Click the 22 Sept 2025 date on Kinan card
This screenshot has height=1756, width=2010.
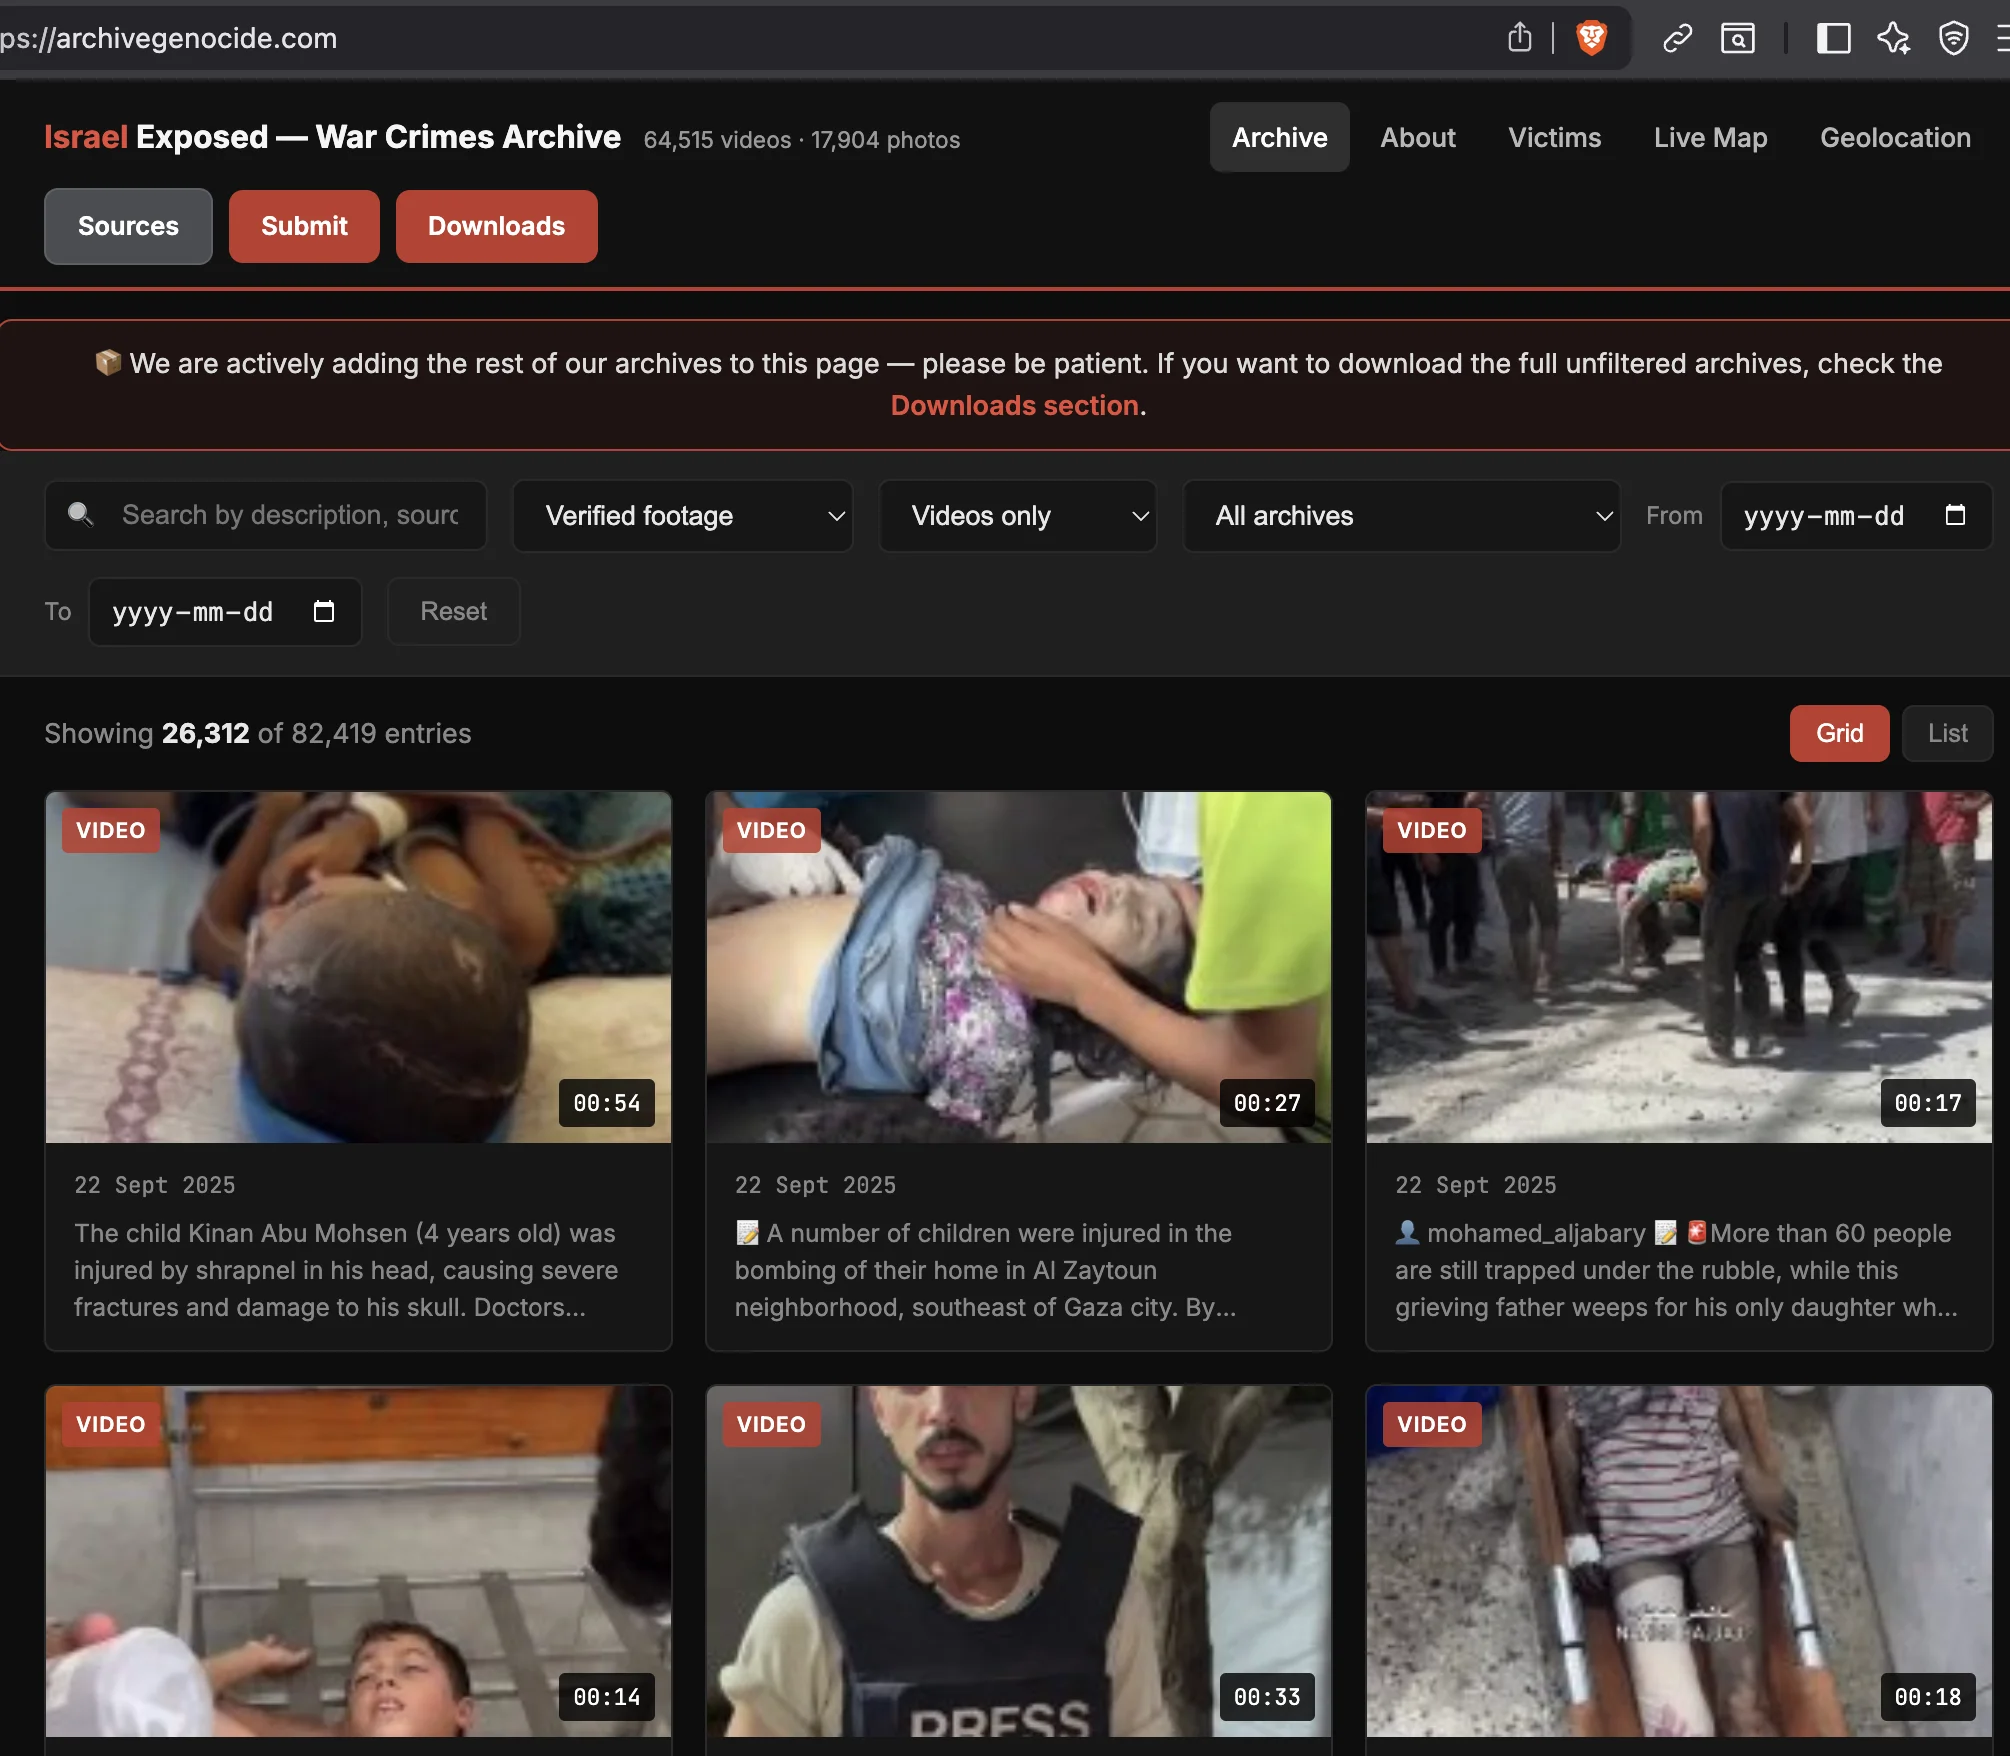click(155, 1185)
